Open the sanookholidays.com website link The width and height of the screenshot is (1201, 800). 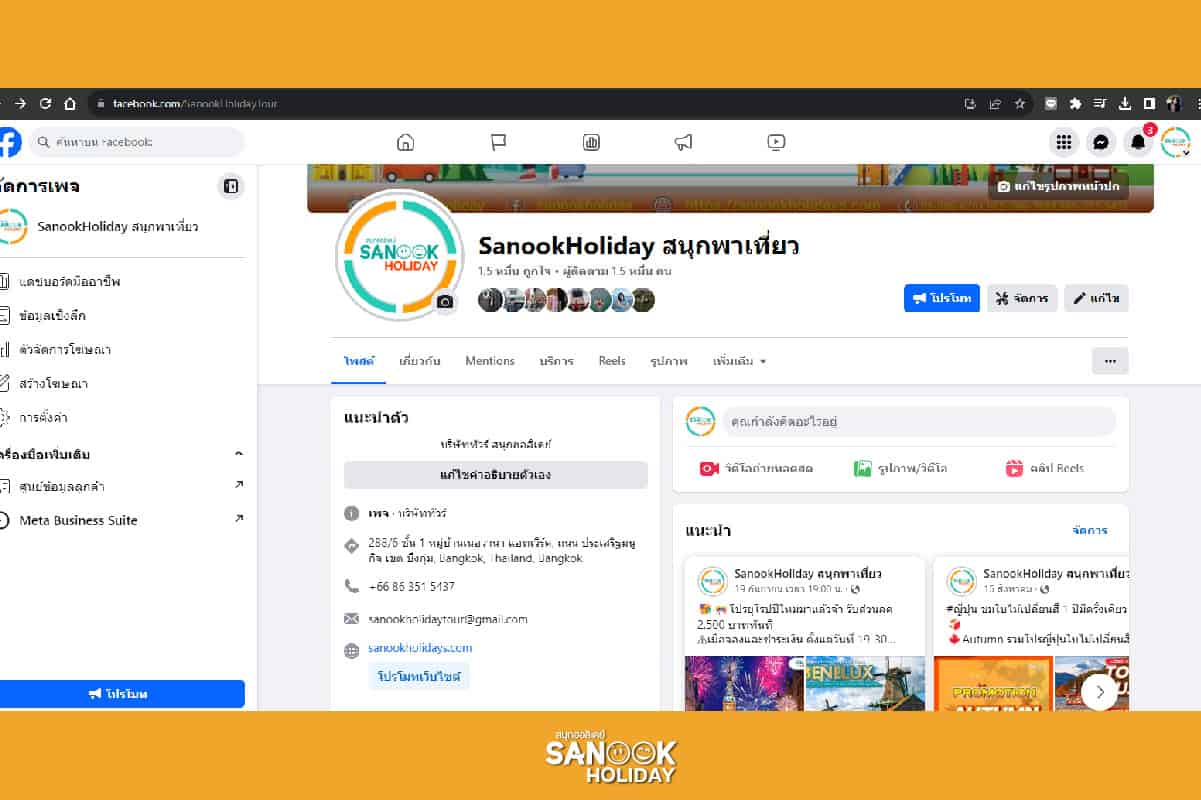coord(420,648)
